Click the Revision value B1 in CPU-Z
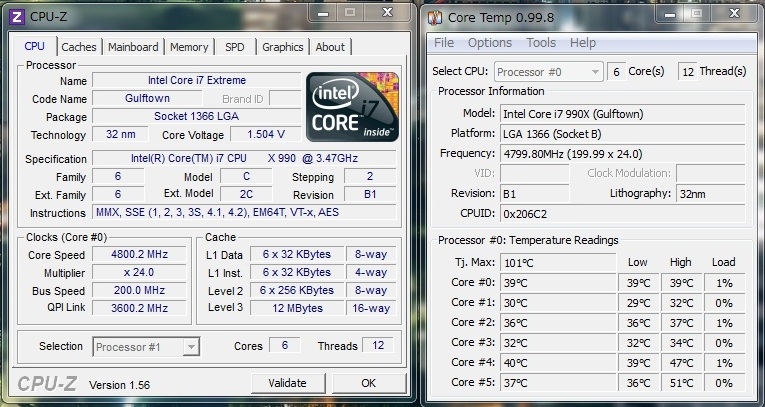The height and width of the screenshot is (407, 765). (x=370, y=194)
